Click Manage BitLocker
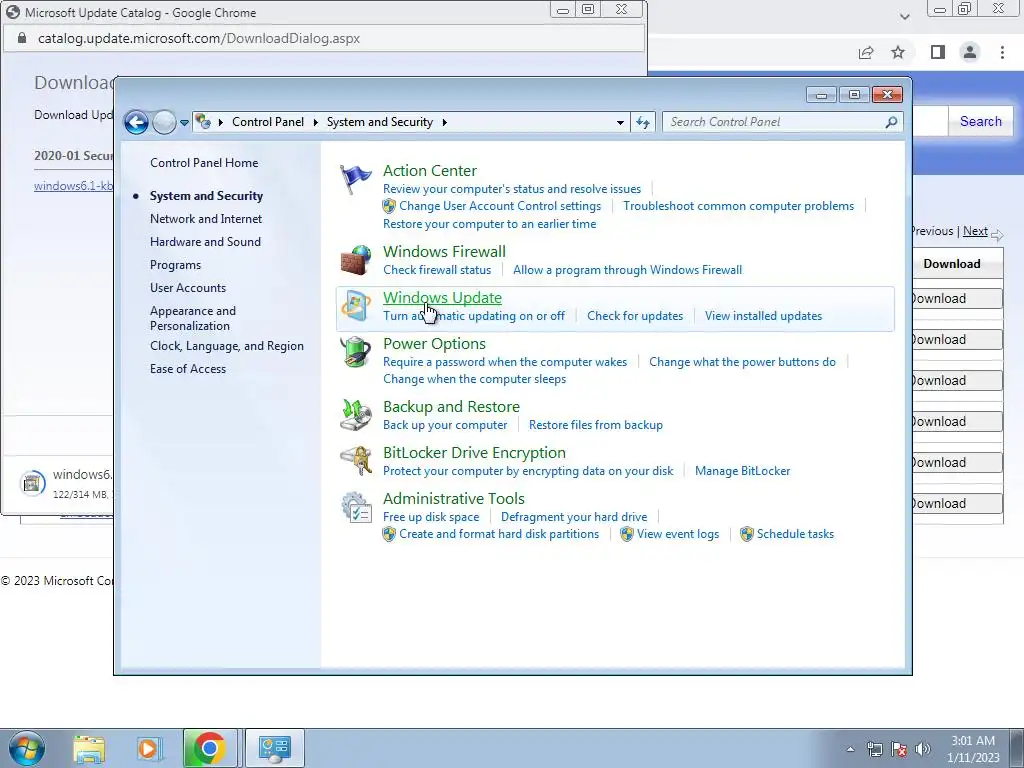Image resolution: width=1024 pixels, height=768 pixels. pos(743,471)
